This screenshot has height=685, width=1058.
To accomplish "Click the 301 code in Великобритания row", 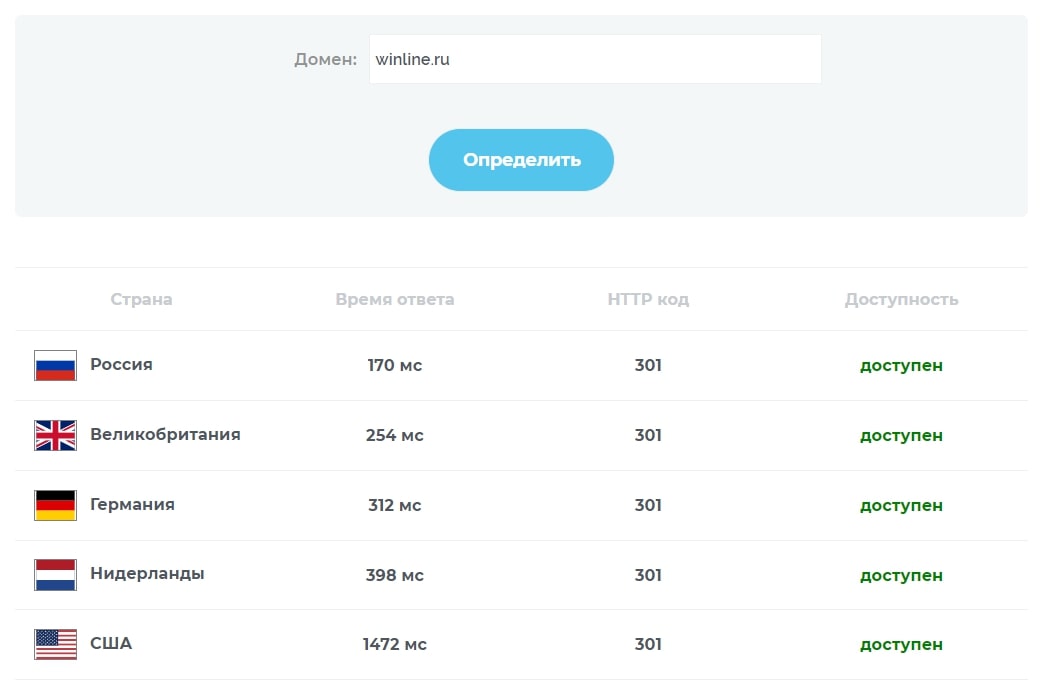I will [x=648, y=435].
